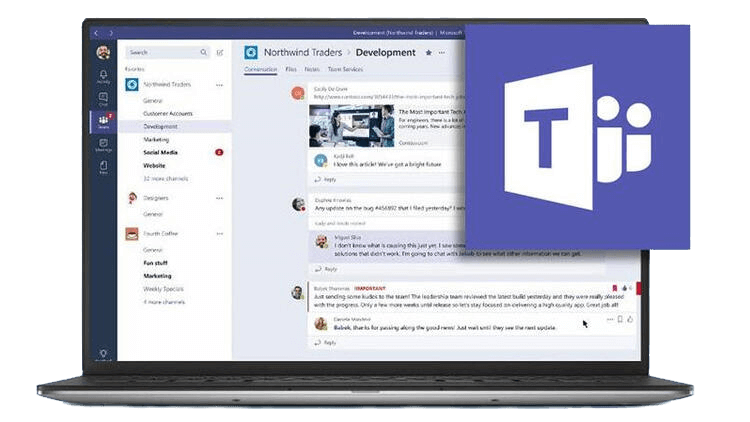Screen dimensions: 750x422
Task: Open more options for Fourth Coffee team
Action: (x=220, y=234)
